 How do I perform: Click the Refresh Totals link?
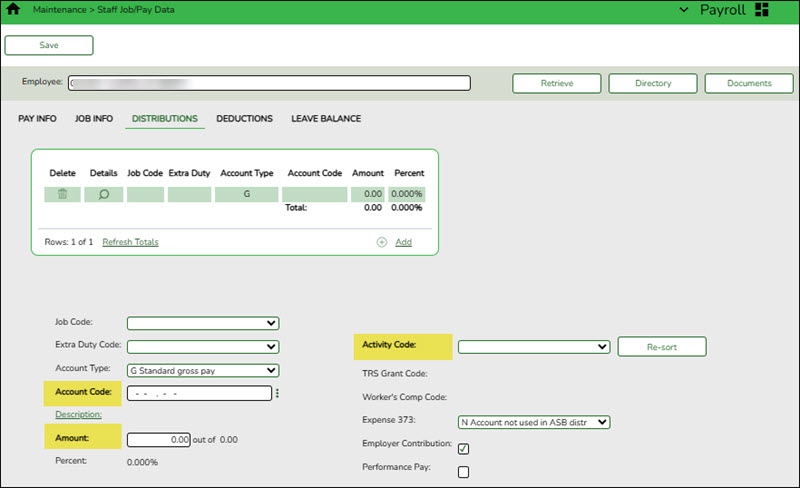pyautogui.click(x=130, y=242)
